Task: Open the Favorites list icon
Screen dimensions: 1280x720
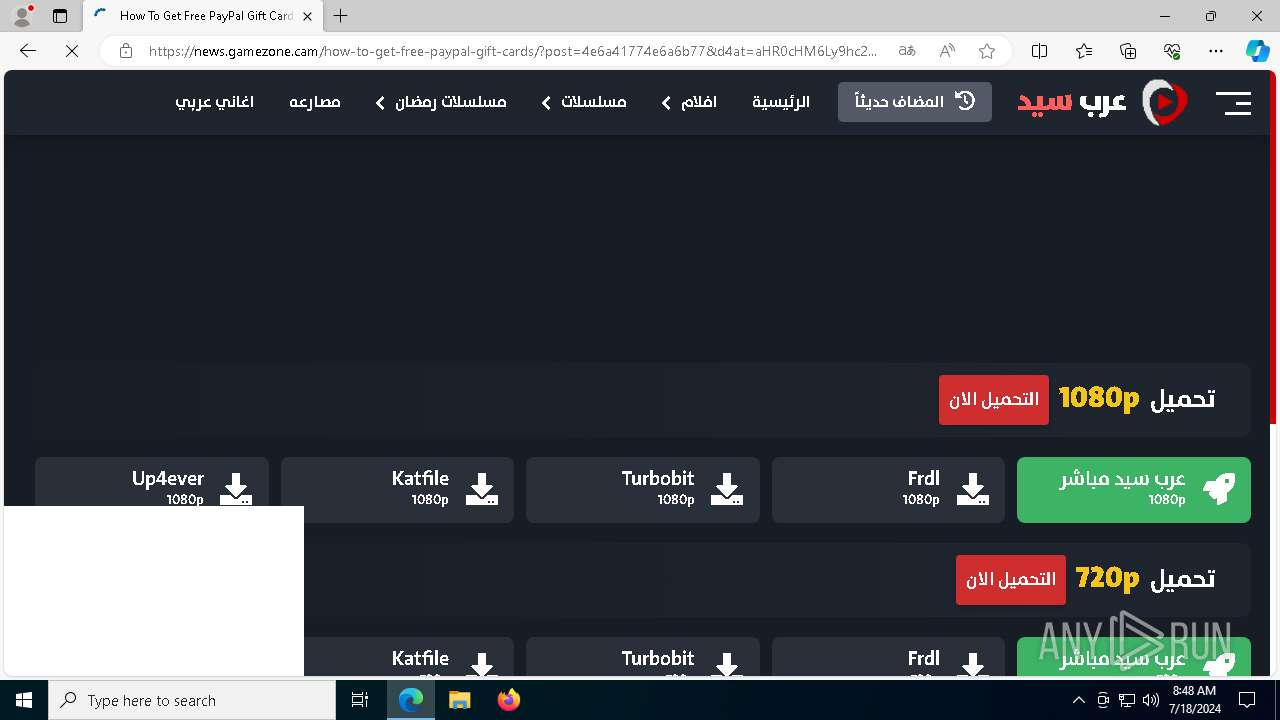Action: click(1084, 51)
